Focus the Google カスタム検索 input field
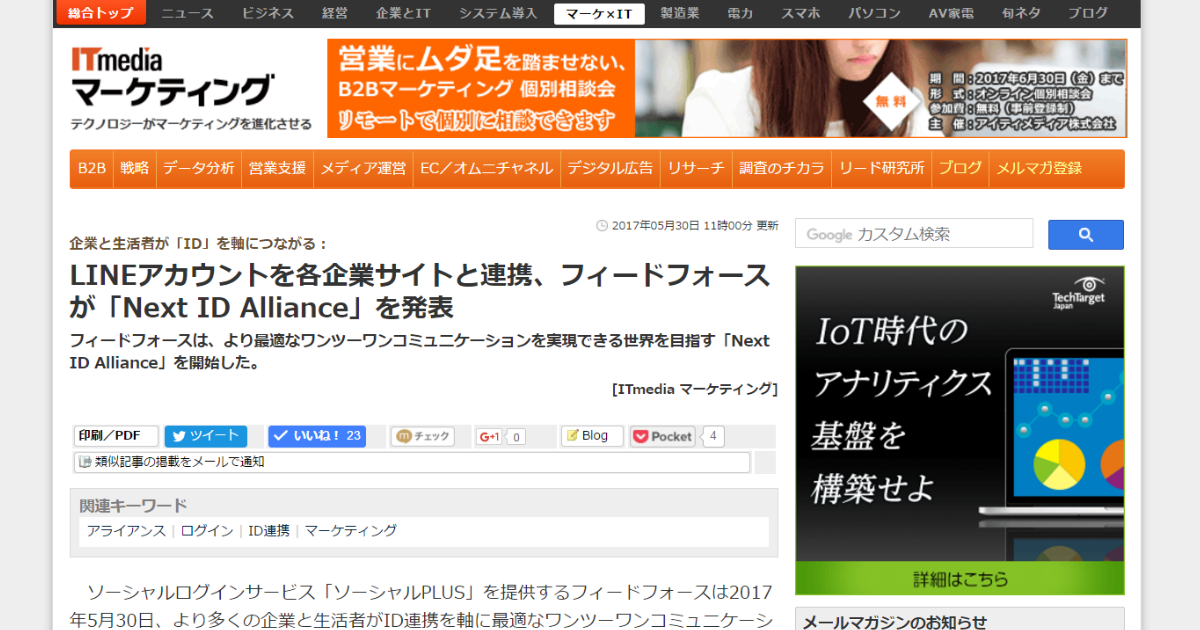 click(914, 234)
